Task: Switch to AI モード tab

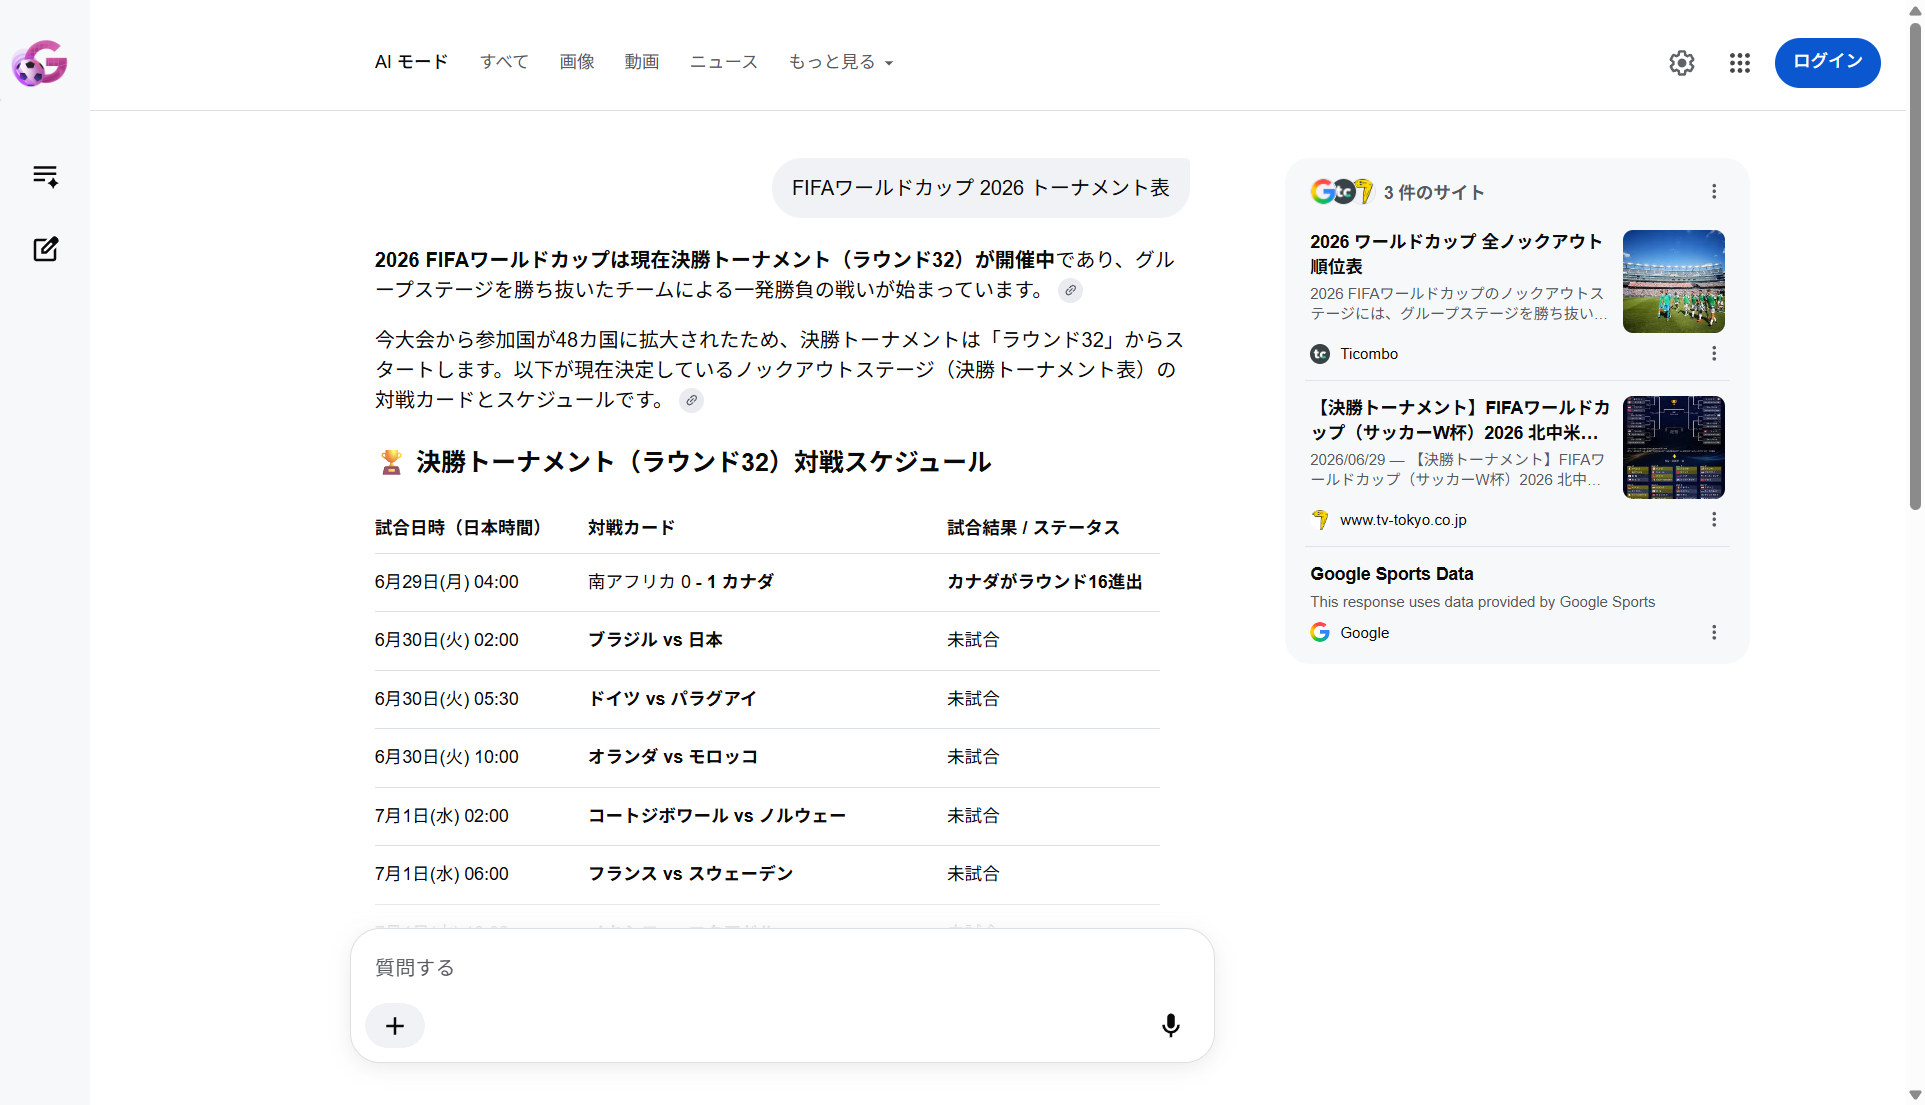Action: pyautogui.click(x=411, y=62)
